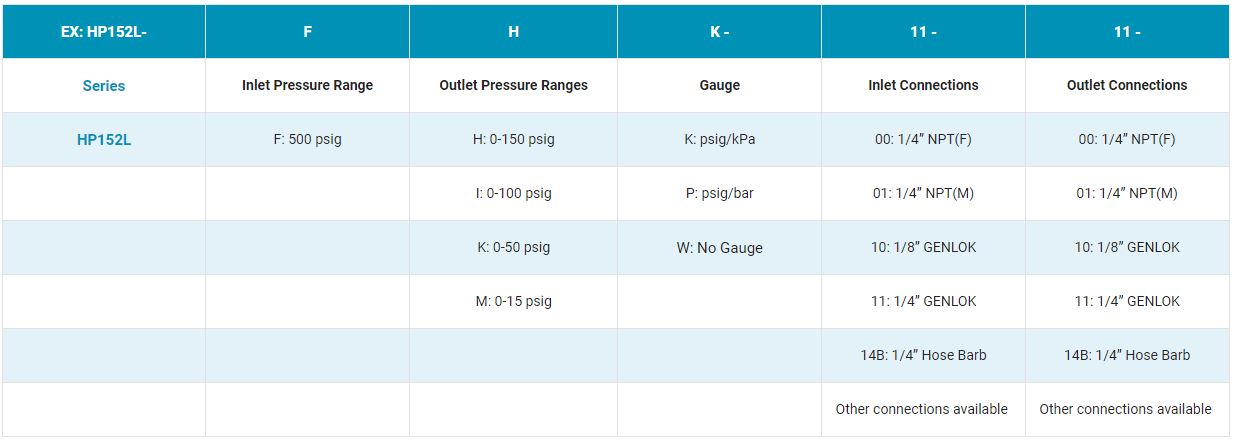Select the F: 500 psig inlet pressure
The image size is (1236, 443).
pyautogui.click(x=307, y=139)
